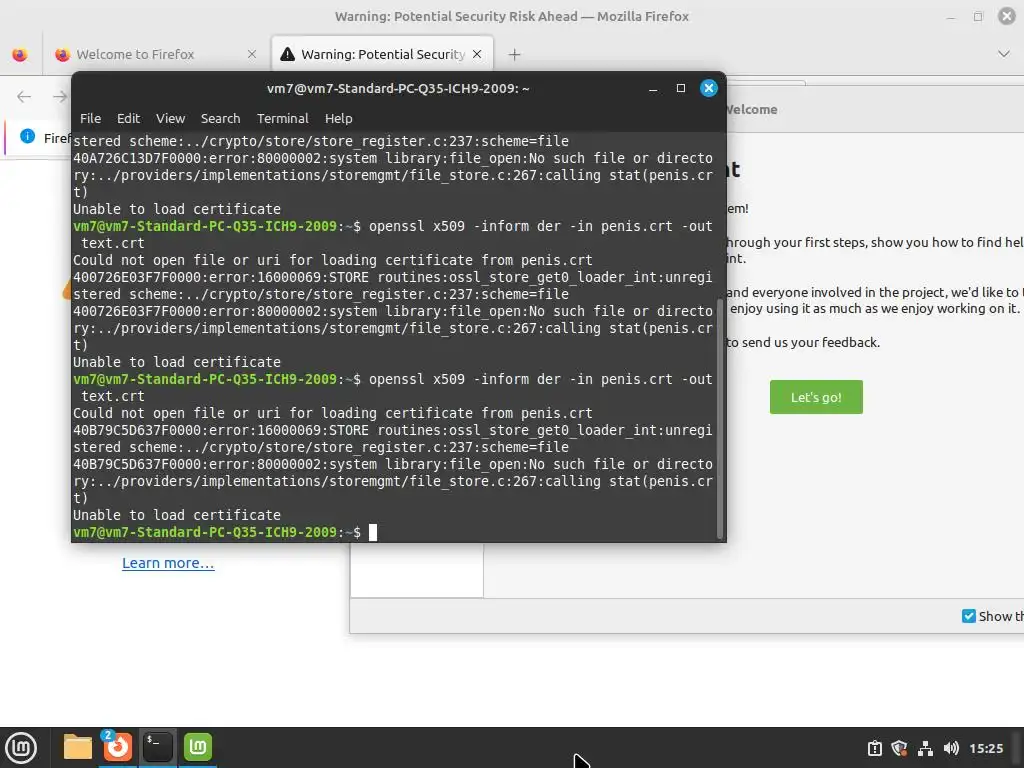Follow the Learn more… link
This screenshot has width=1024, height=768.
click(168, 563)
